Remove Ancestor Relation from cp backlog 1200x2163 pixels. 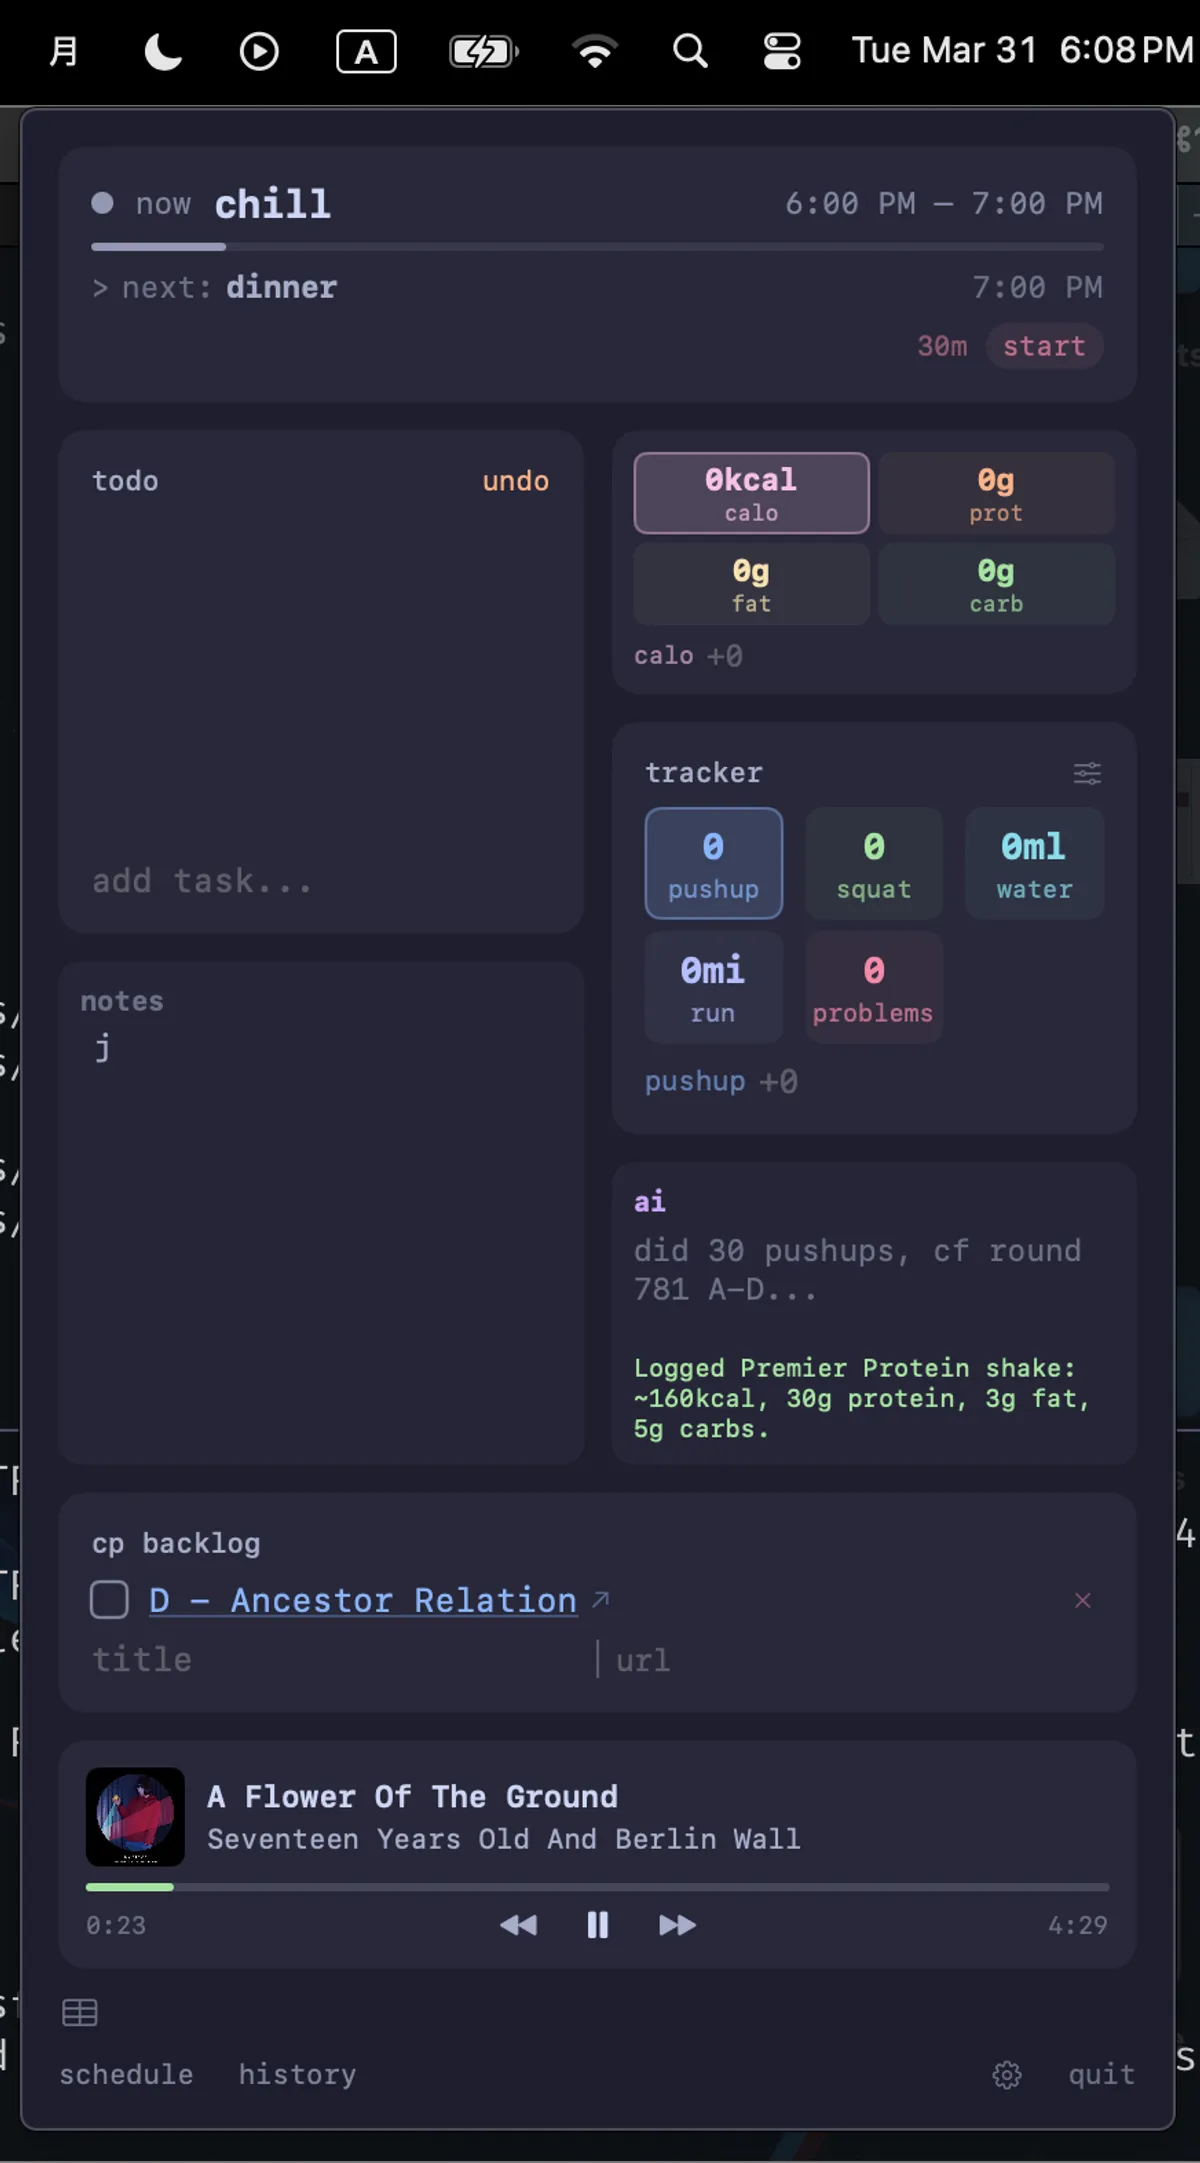click(x=1082, y=1601)
